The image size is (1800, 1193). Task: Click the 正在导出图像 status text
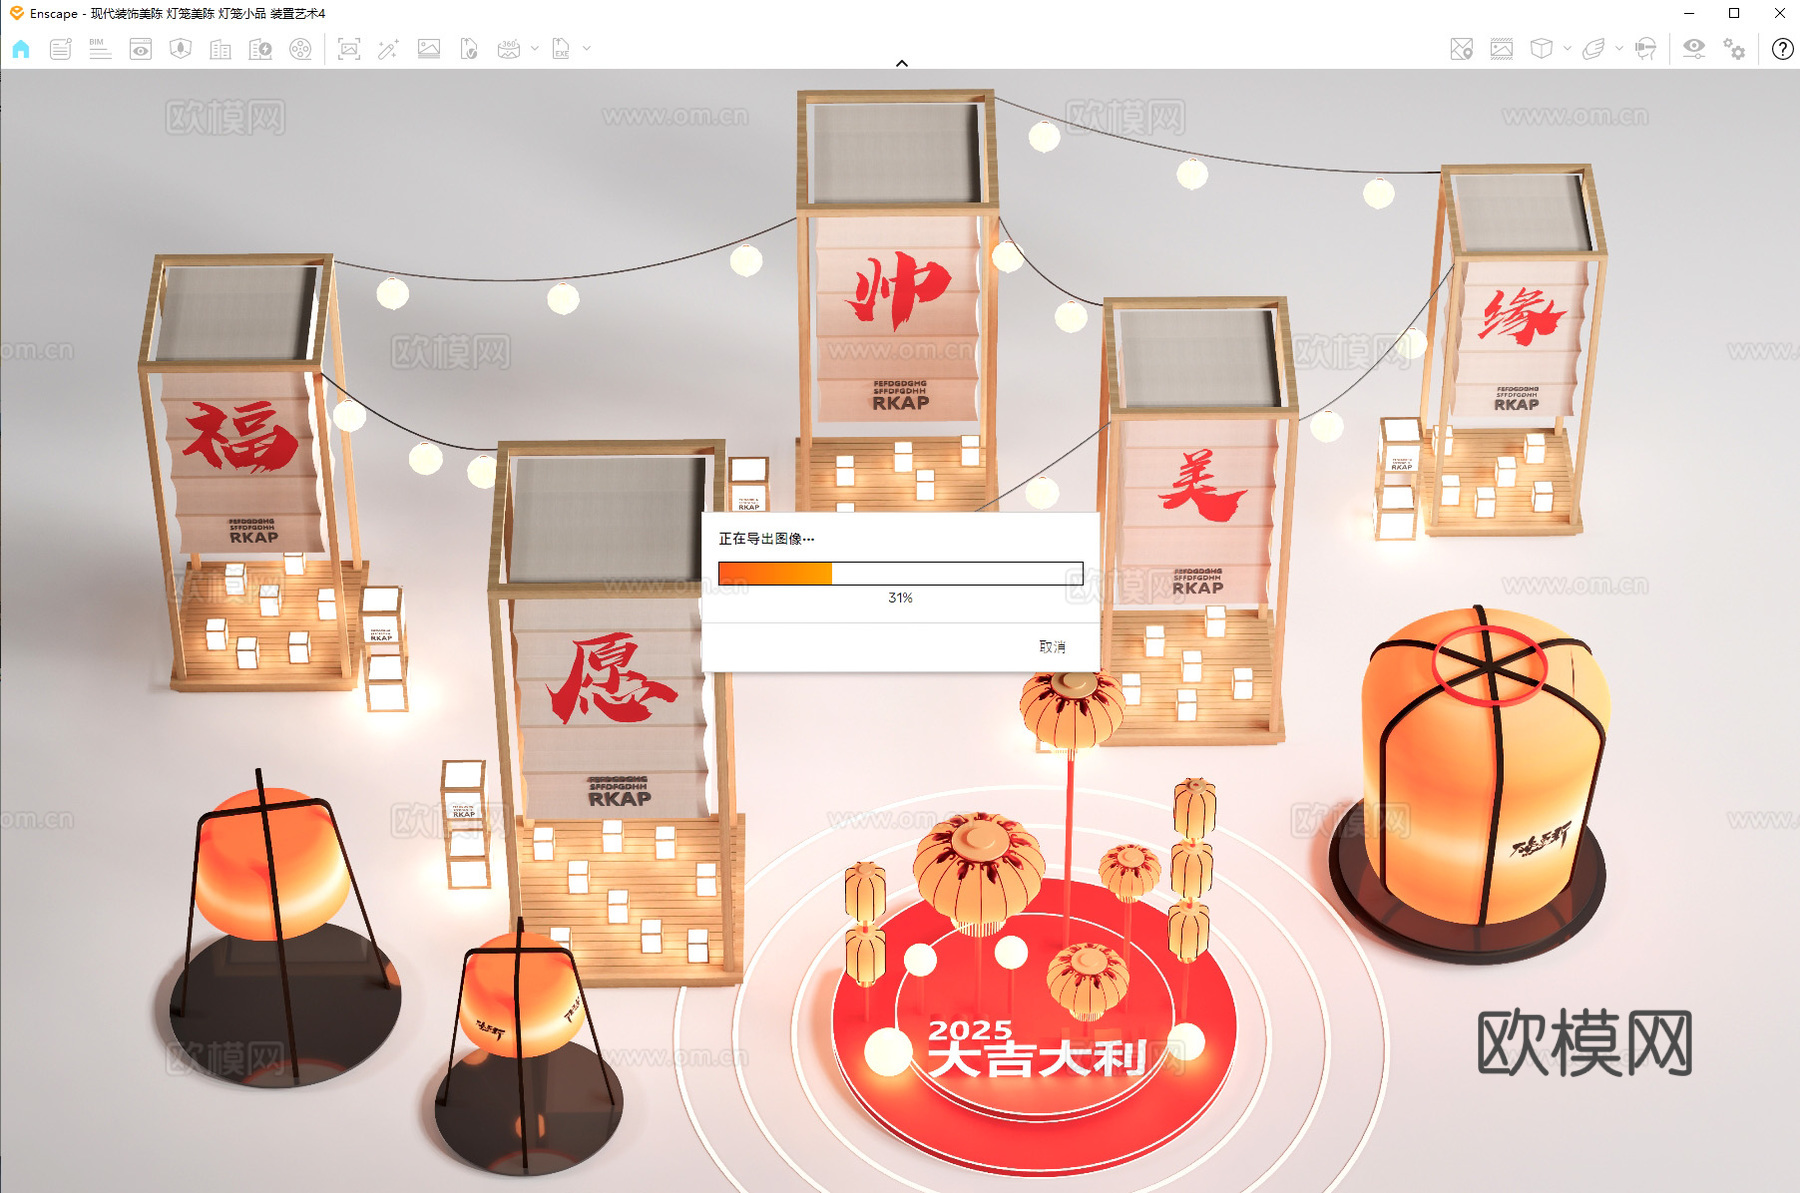[766, 539]
